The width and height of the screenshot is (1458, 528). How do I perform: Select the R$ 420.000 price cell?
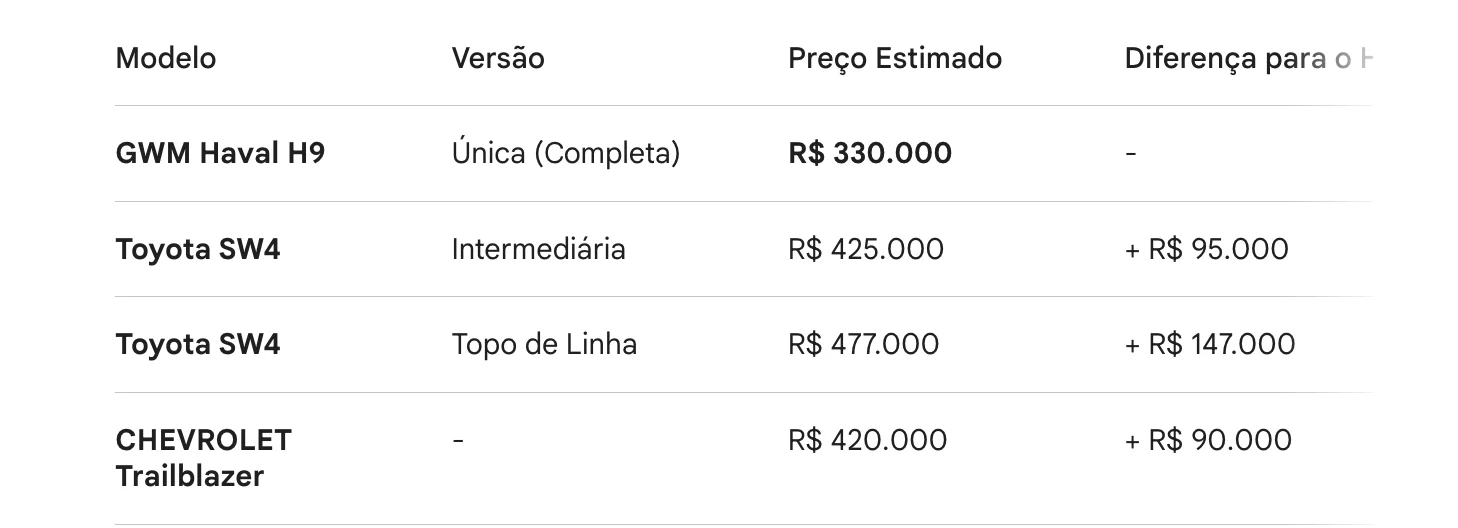pos(867,440)
